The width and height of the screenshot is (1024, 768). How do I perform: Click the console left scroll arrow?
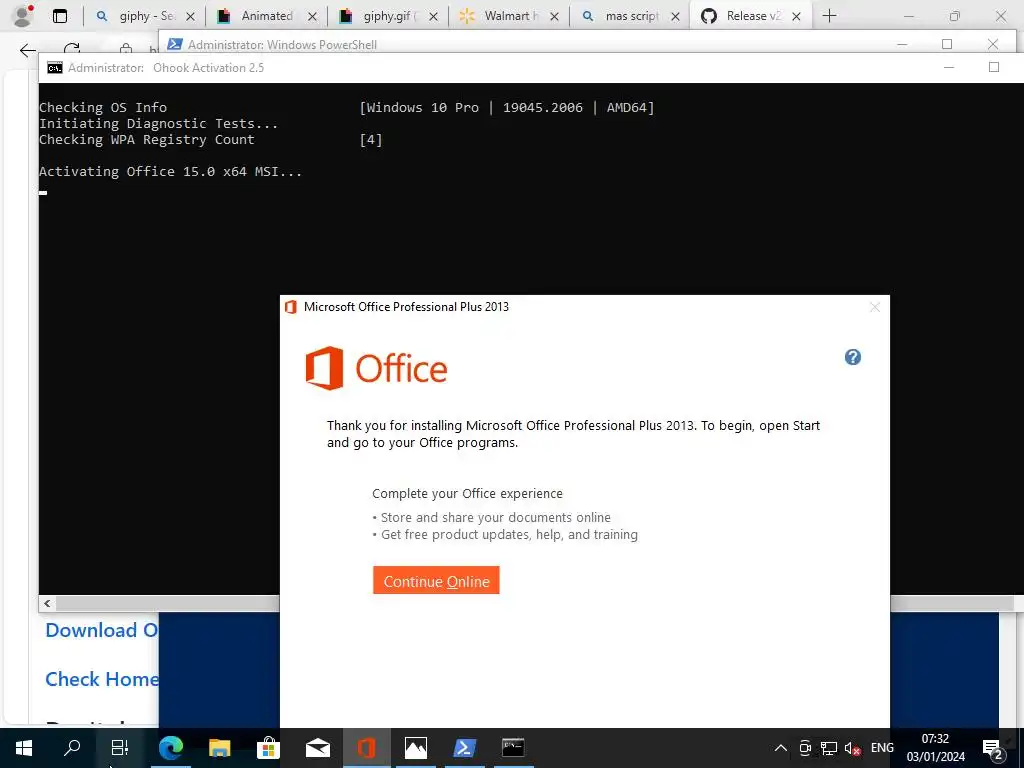47,603
